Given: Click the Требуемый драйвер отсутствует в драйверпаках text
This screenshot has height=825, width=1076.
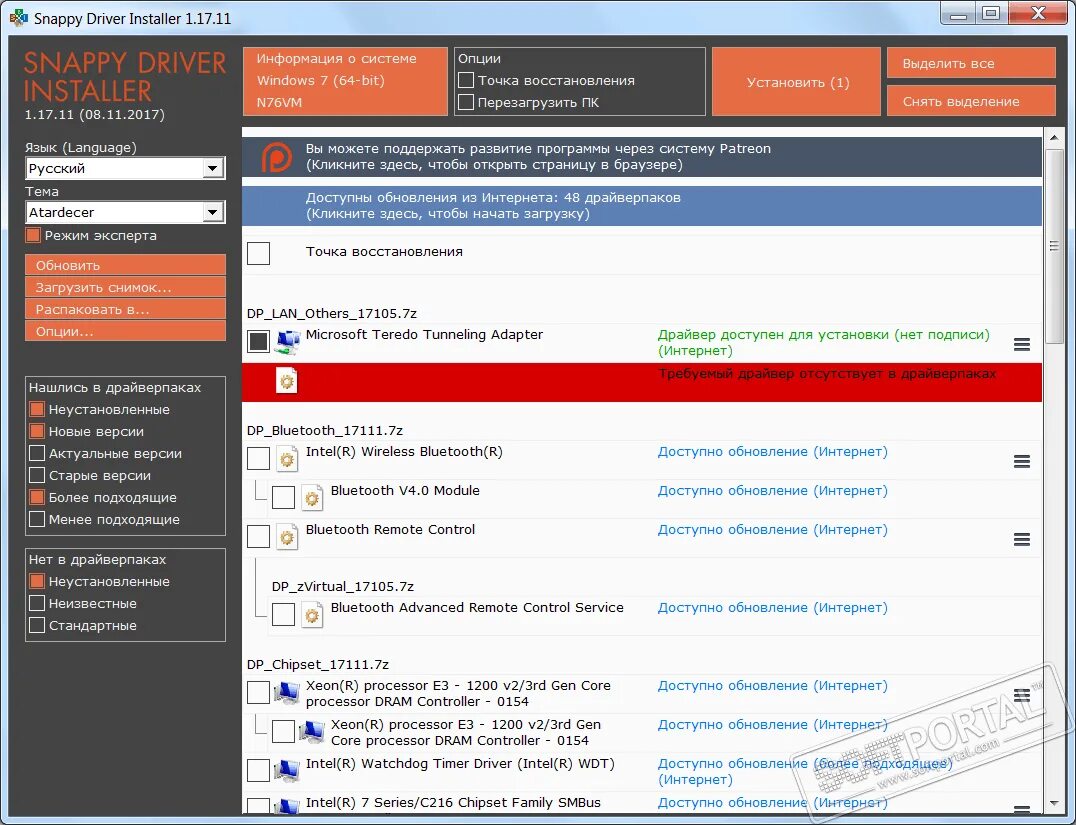Looking at the screenshot, I should (x=828, y=374).
